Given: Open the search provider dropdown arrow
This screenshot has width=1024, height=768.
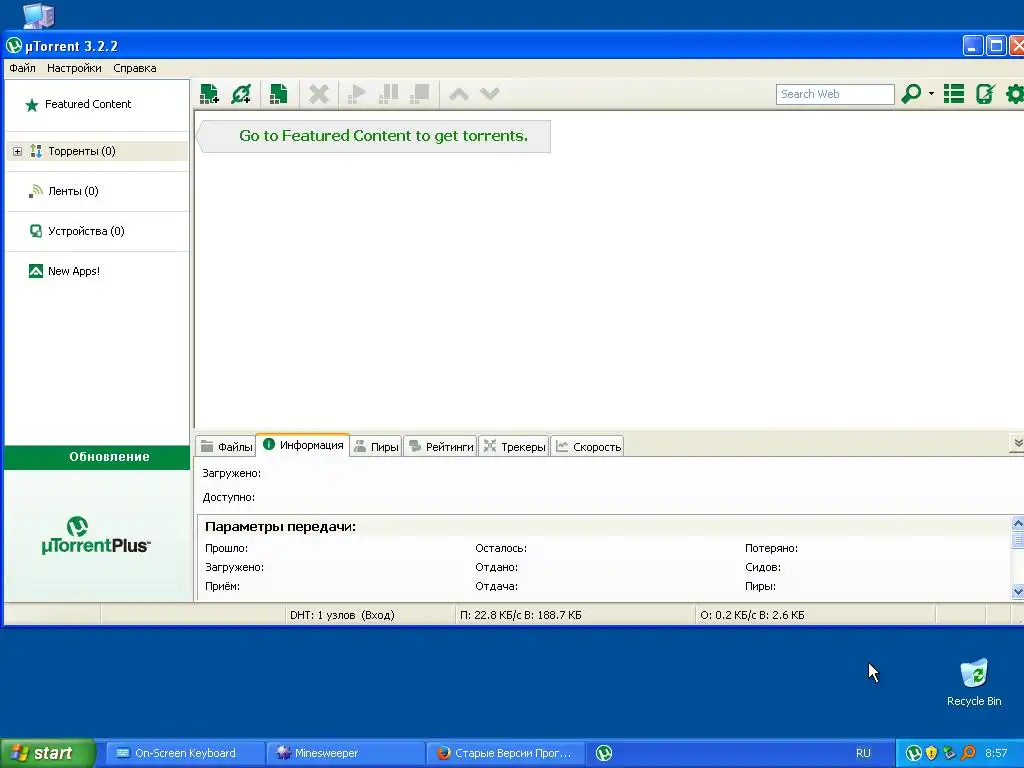Looking at the screenshot, I should (931, 94).
